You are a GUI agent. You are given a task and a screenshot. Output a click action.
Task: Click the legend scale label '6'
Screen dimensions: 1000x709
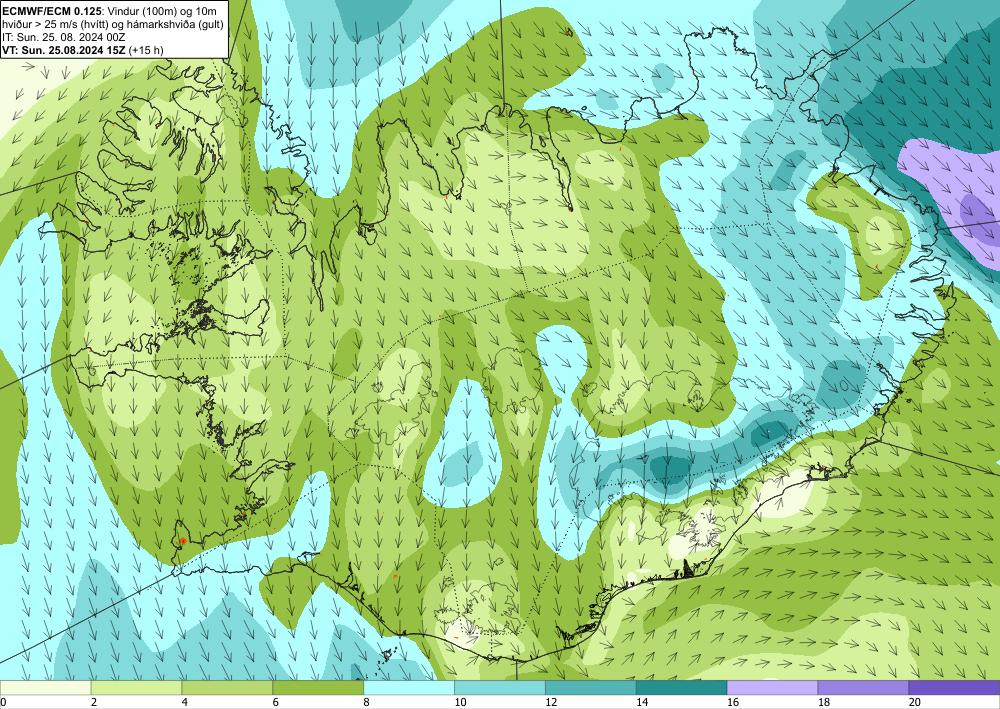276,703
